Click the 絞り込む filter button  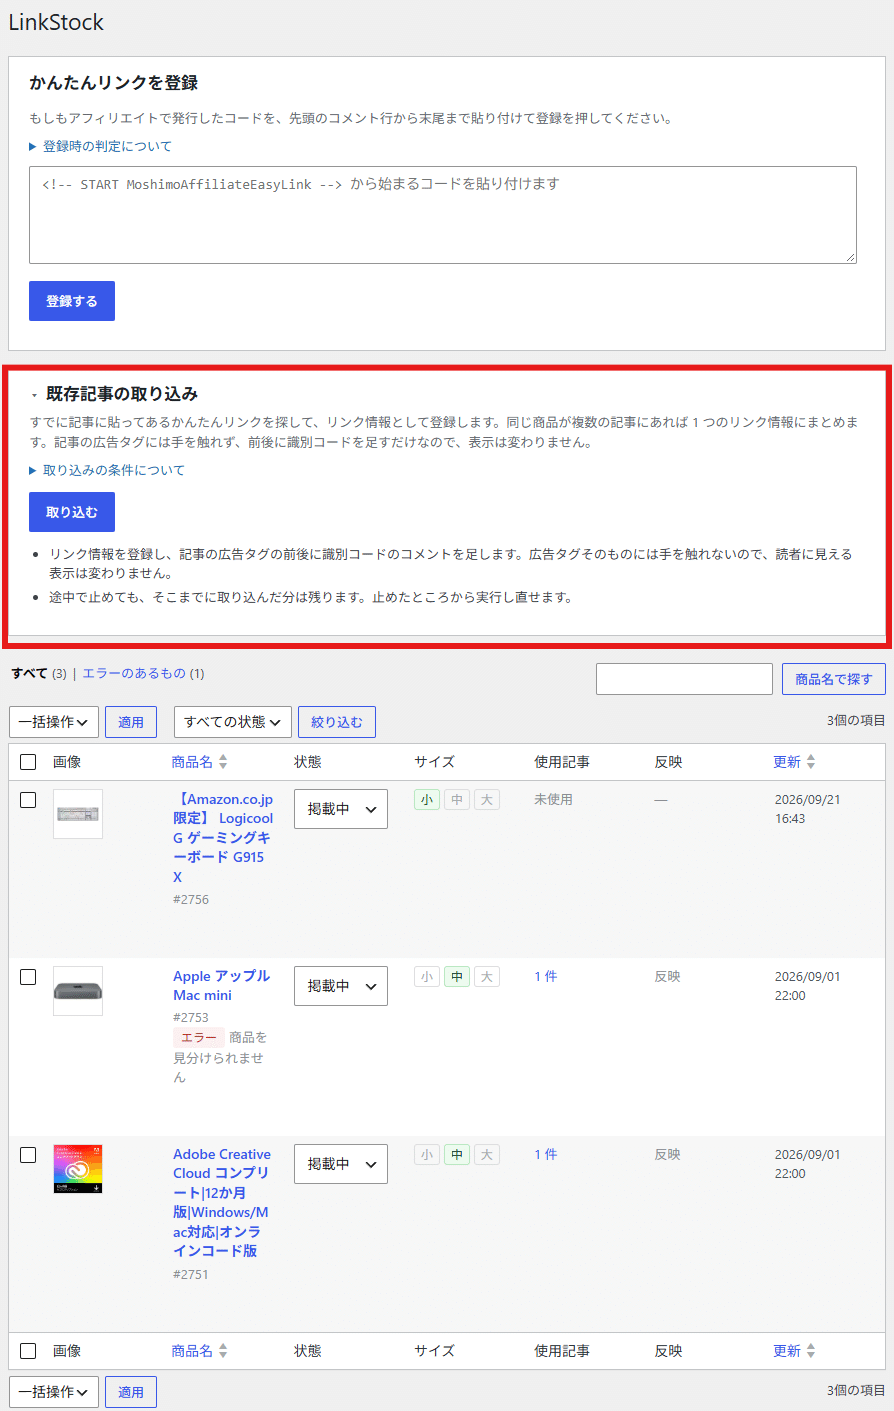[x=337, y=722]
